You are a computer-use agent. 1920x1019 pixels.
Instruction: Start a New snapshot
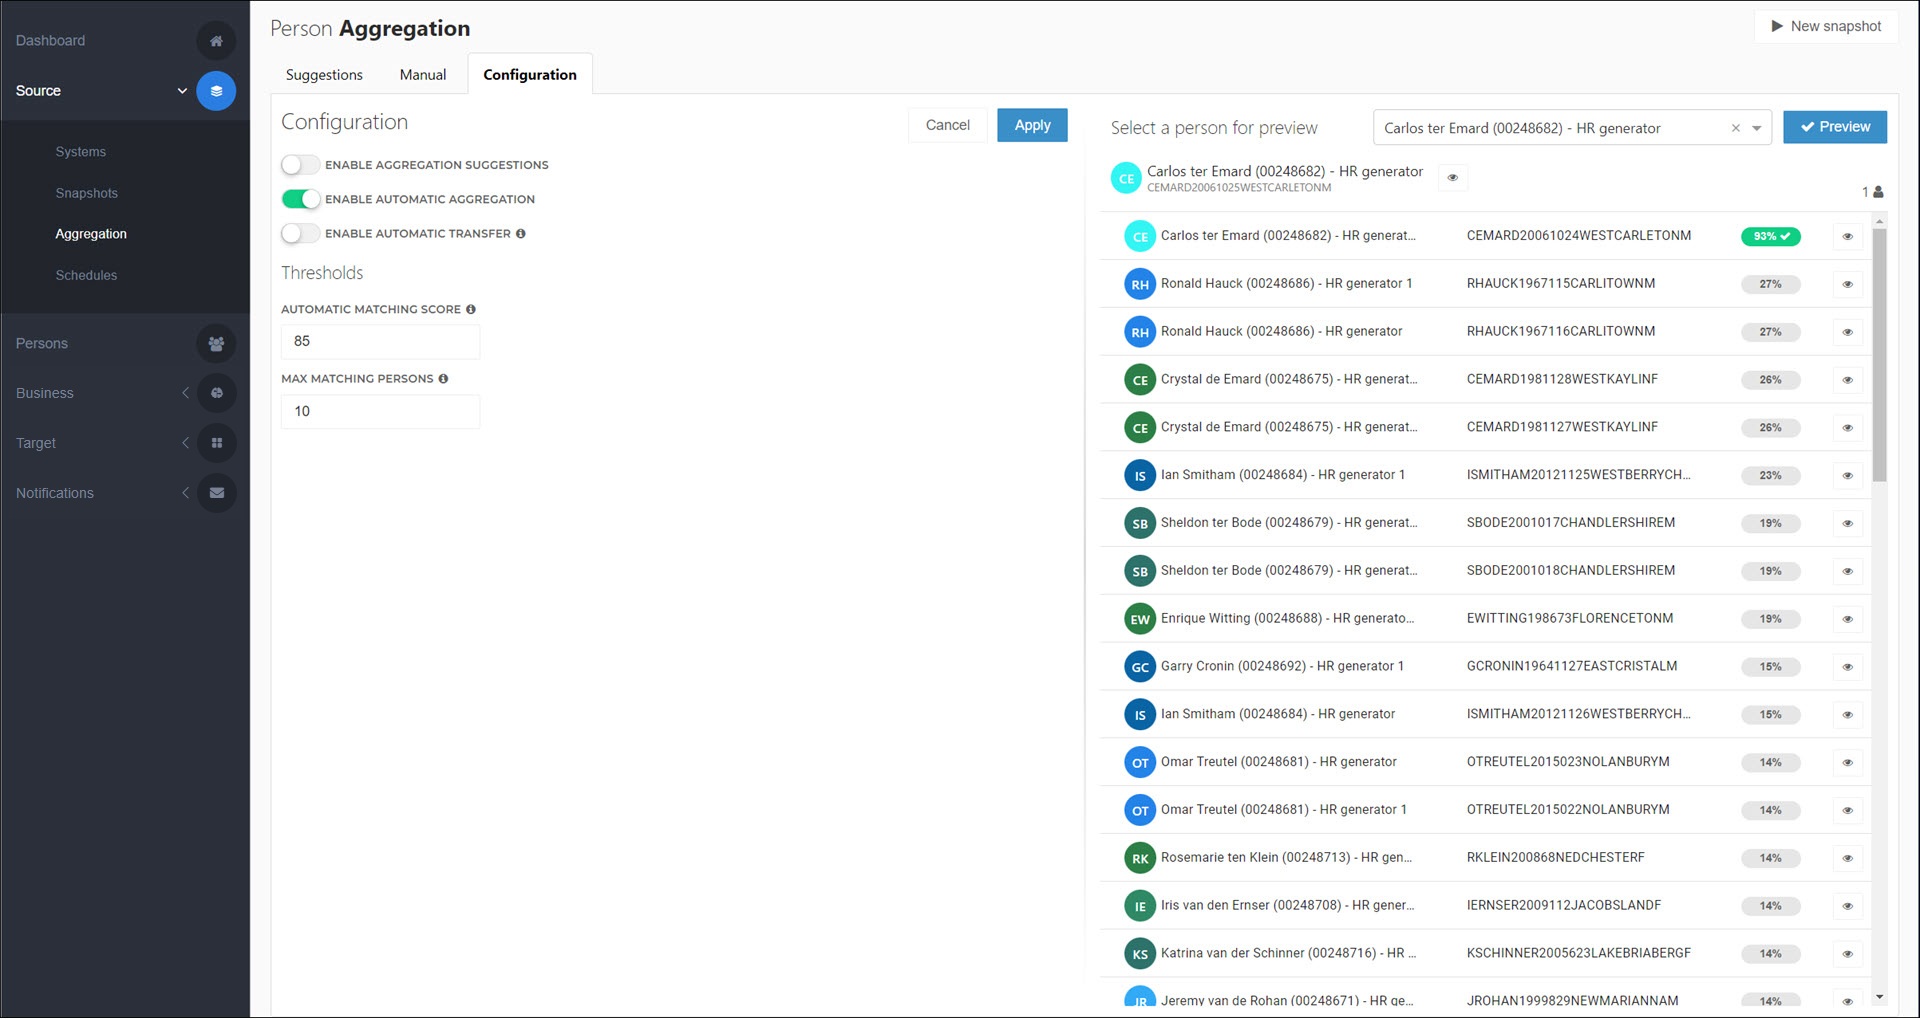[1826, 26]
